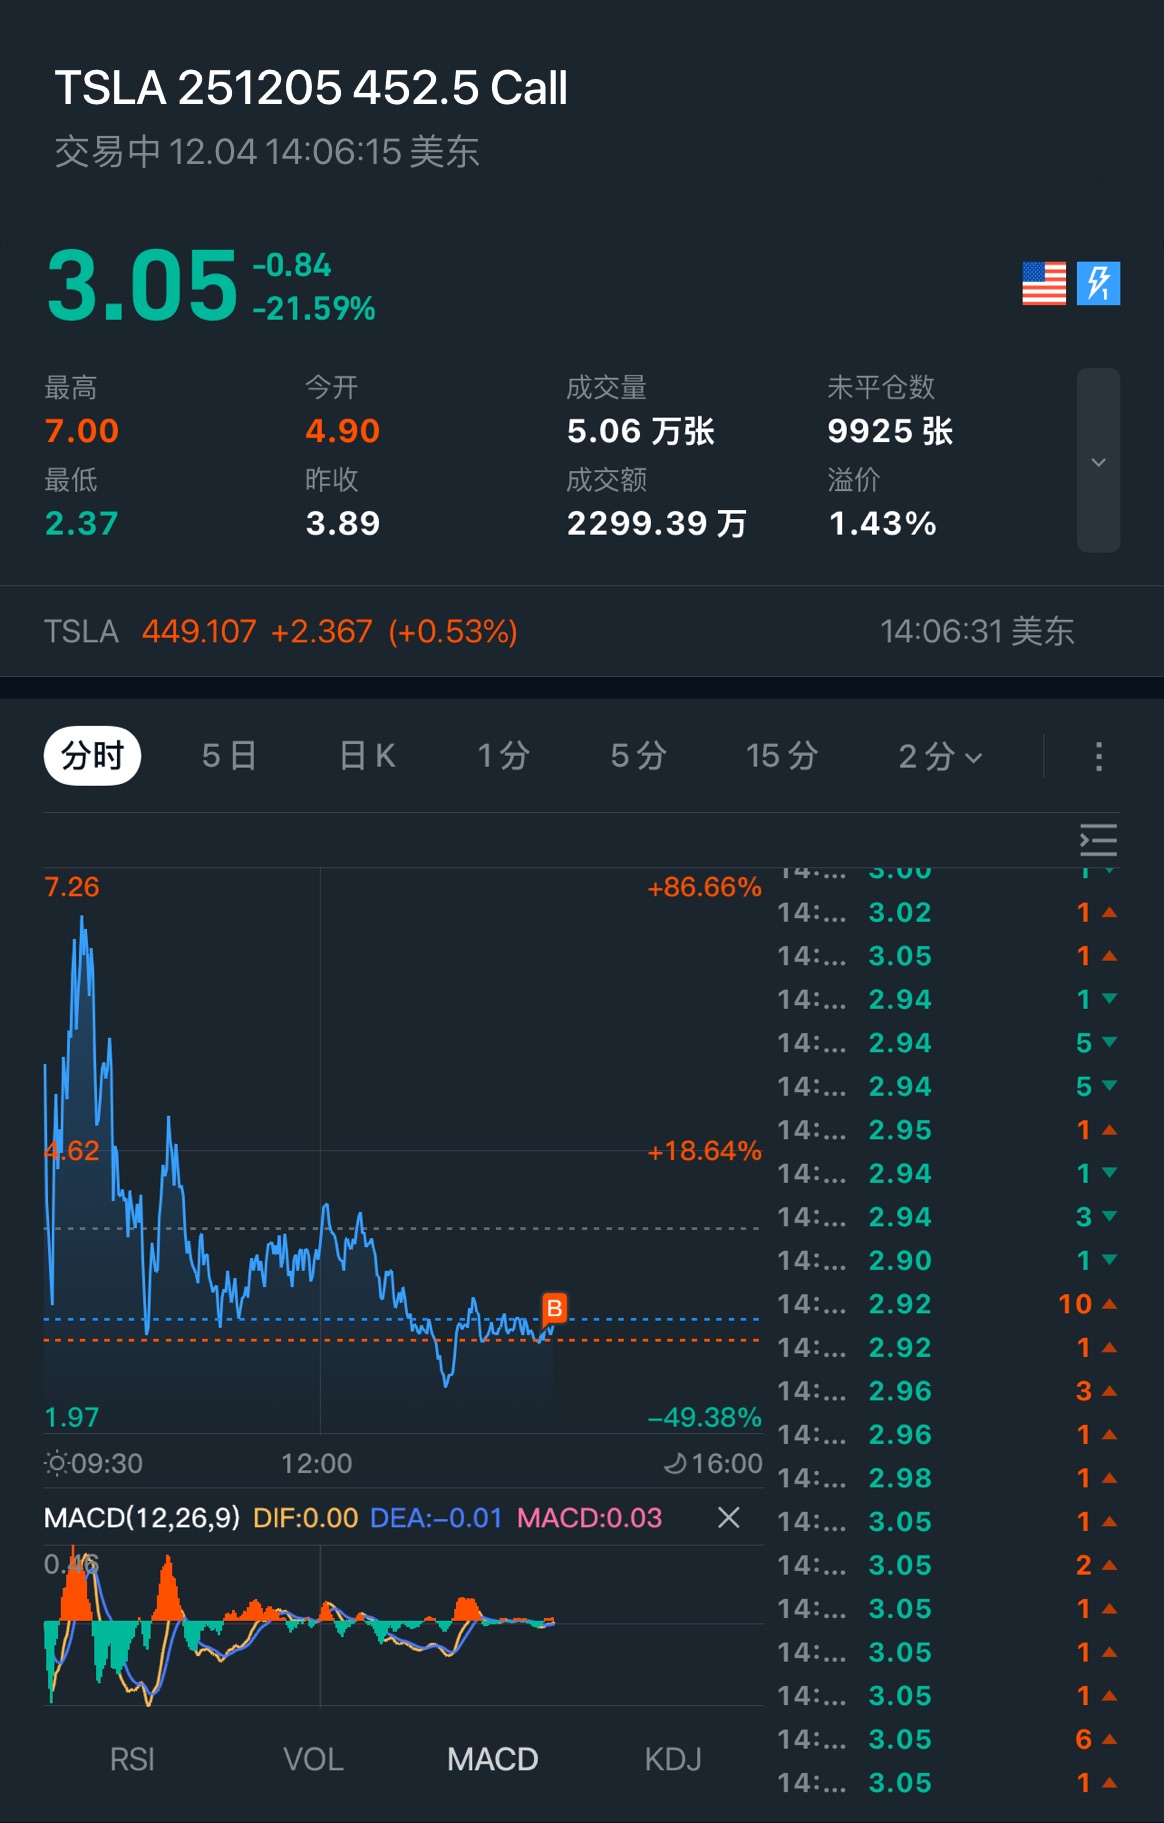The width and height of the screenshot is (1164, 1823).
Task: Tap the moon icon at 16:00
Action: 675,1464
